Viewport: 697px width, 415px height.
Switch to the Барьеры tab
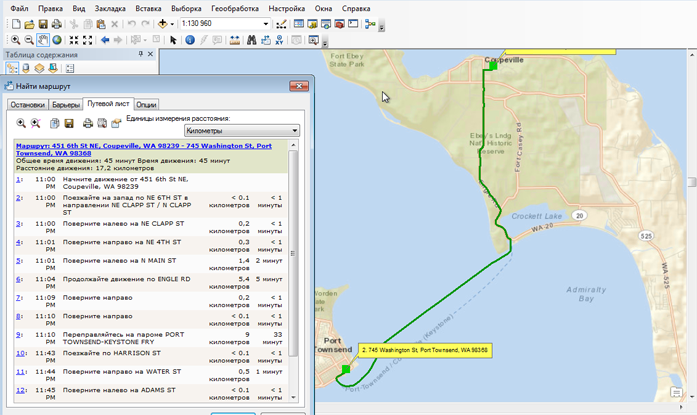pos(66,104)
